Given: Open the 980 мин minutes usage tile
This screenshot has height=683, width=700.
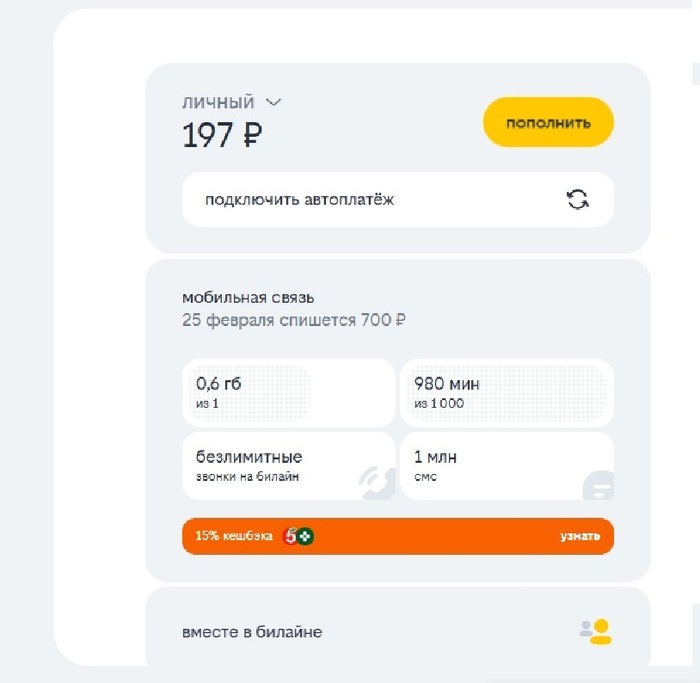Looking at the screenshot, I should pyautogui.click(x=506, y=392).
